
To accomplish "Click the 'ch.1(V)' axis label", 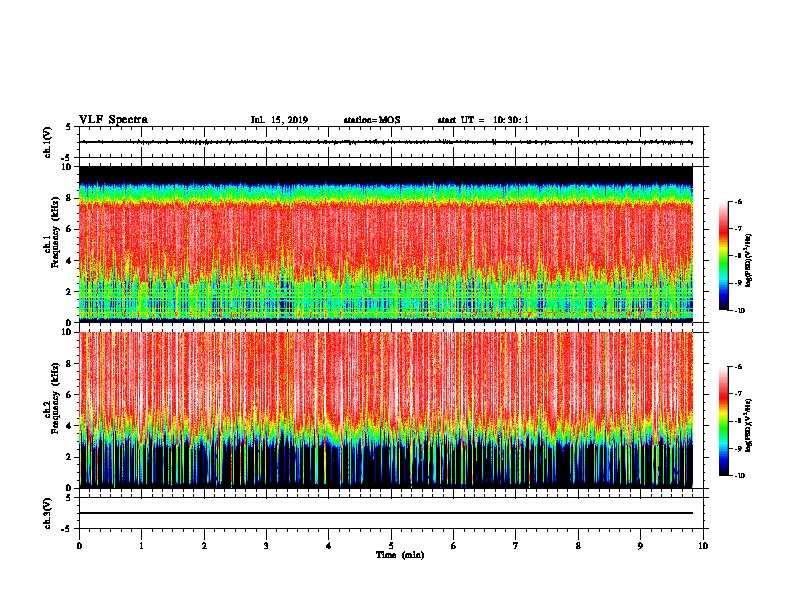I will pos(48,142).
